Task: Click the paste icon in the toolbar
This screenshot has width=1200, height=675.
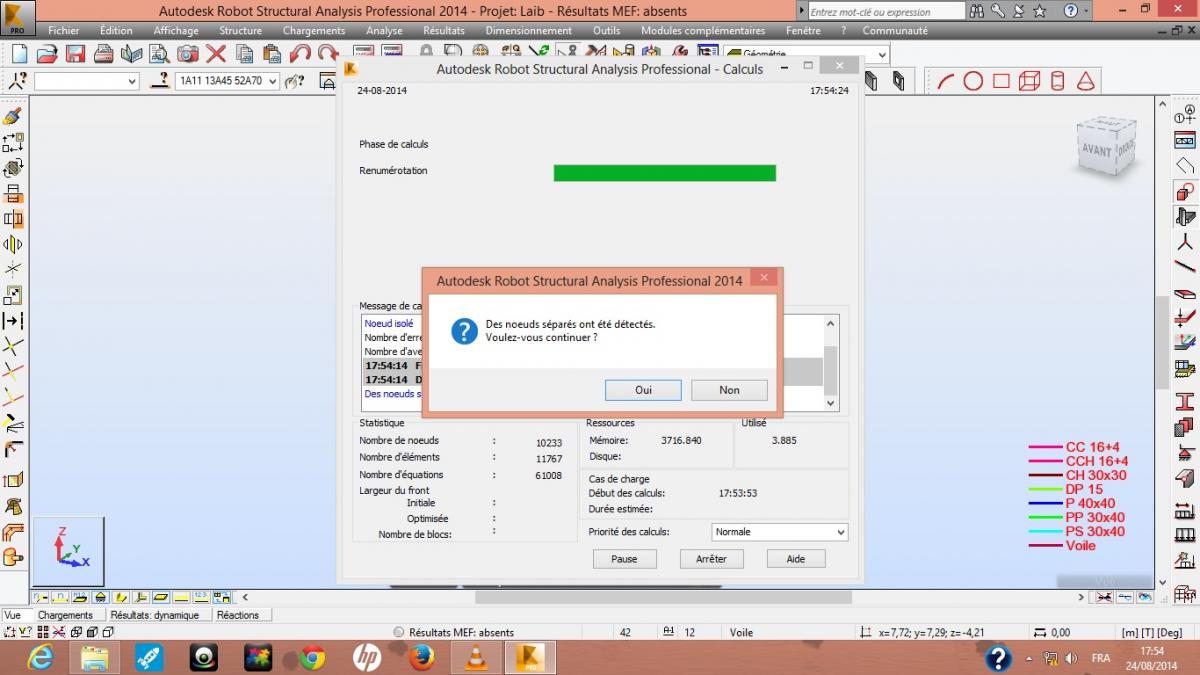Action: (x=271, y=54)
